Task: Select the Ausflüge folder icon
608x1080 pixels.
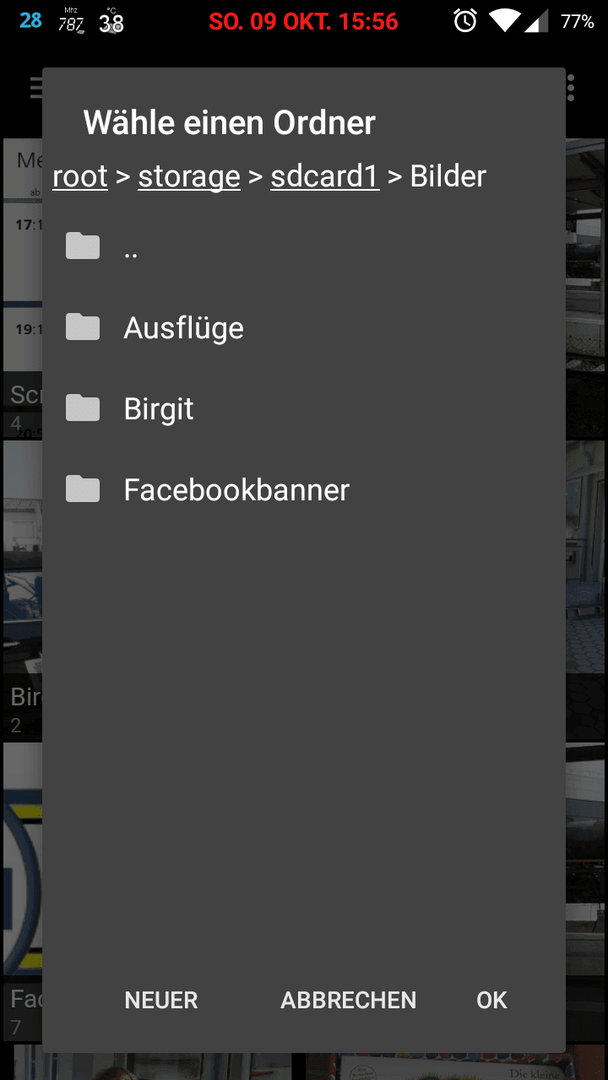Action: pyautogui.click(x=83, y=327)
